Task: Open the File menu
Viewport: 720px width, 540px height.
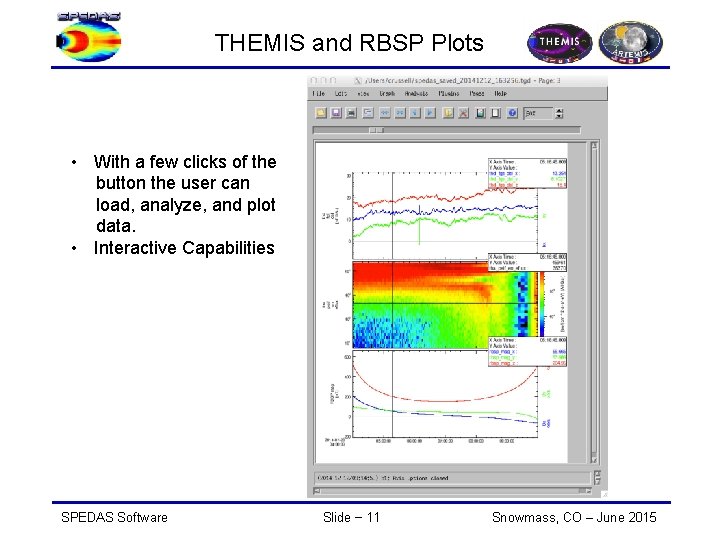Action: pyautogui.click(x=319, y=93)
